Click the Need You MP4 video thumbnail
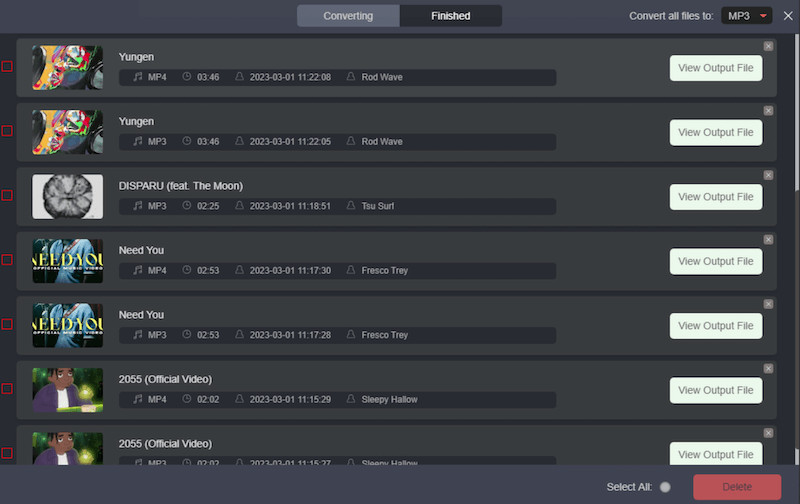 click(x=67, y=261)
